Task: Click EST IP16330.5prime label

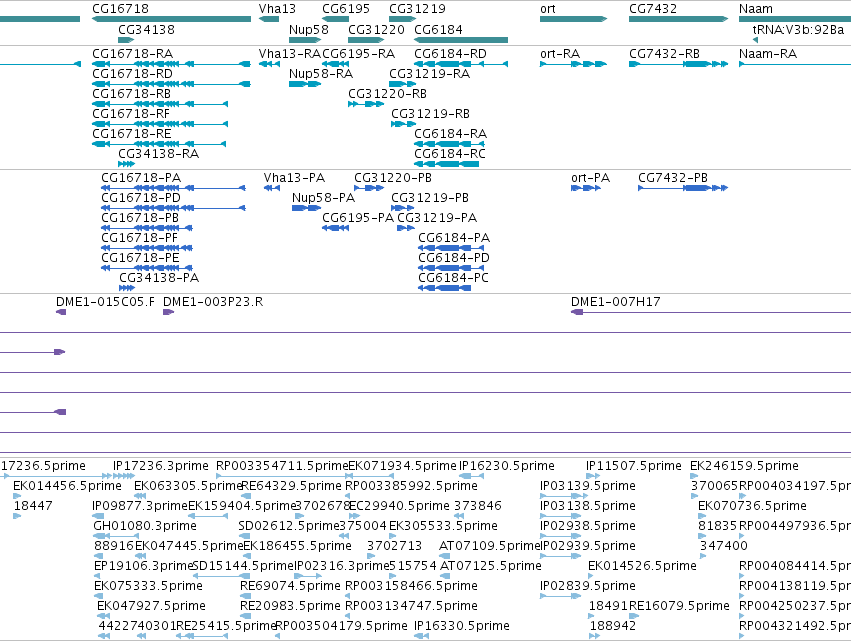Action: tap(462, 626)
